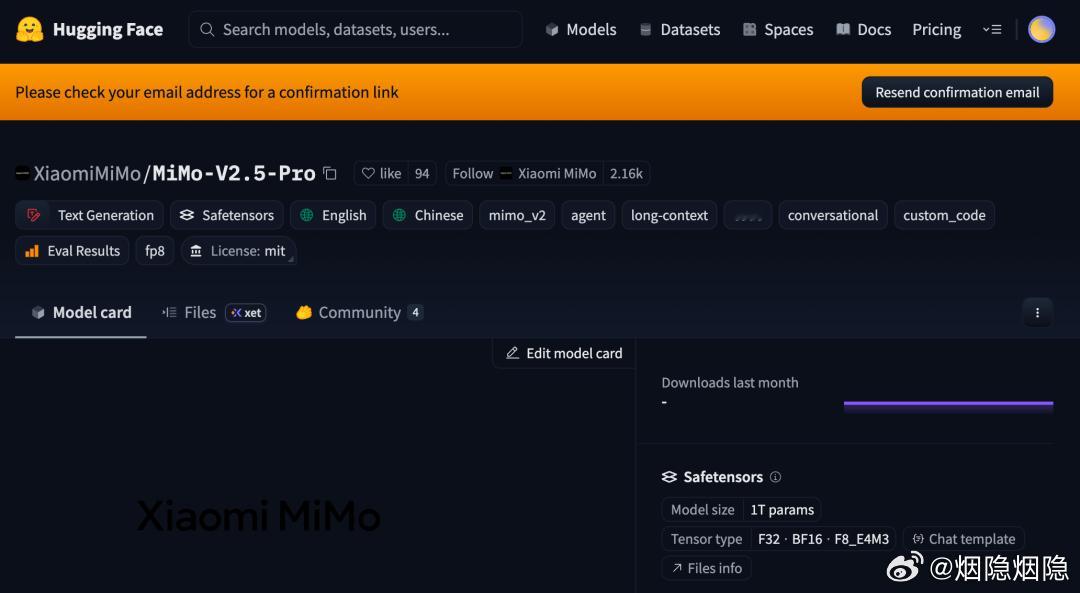The width and height of the screenshot is (1080, 593).
Task: Click the Xiaomi MiMo banner image
Action: pos(258,516)
